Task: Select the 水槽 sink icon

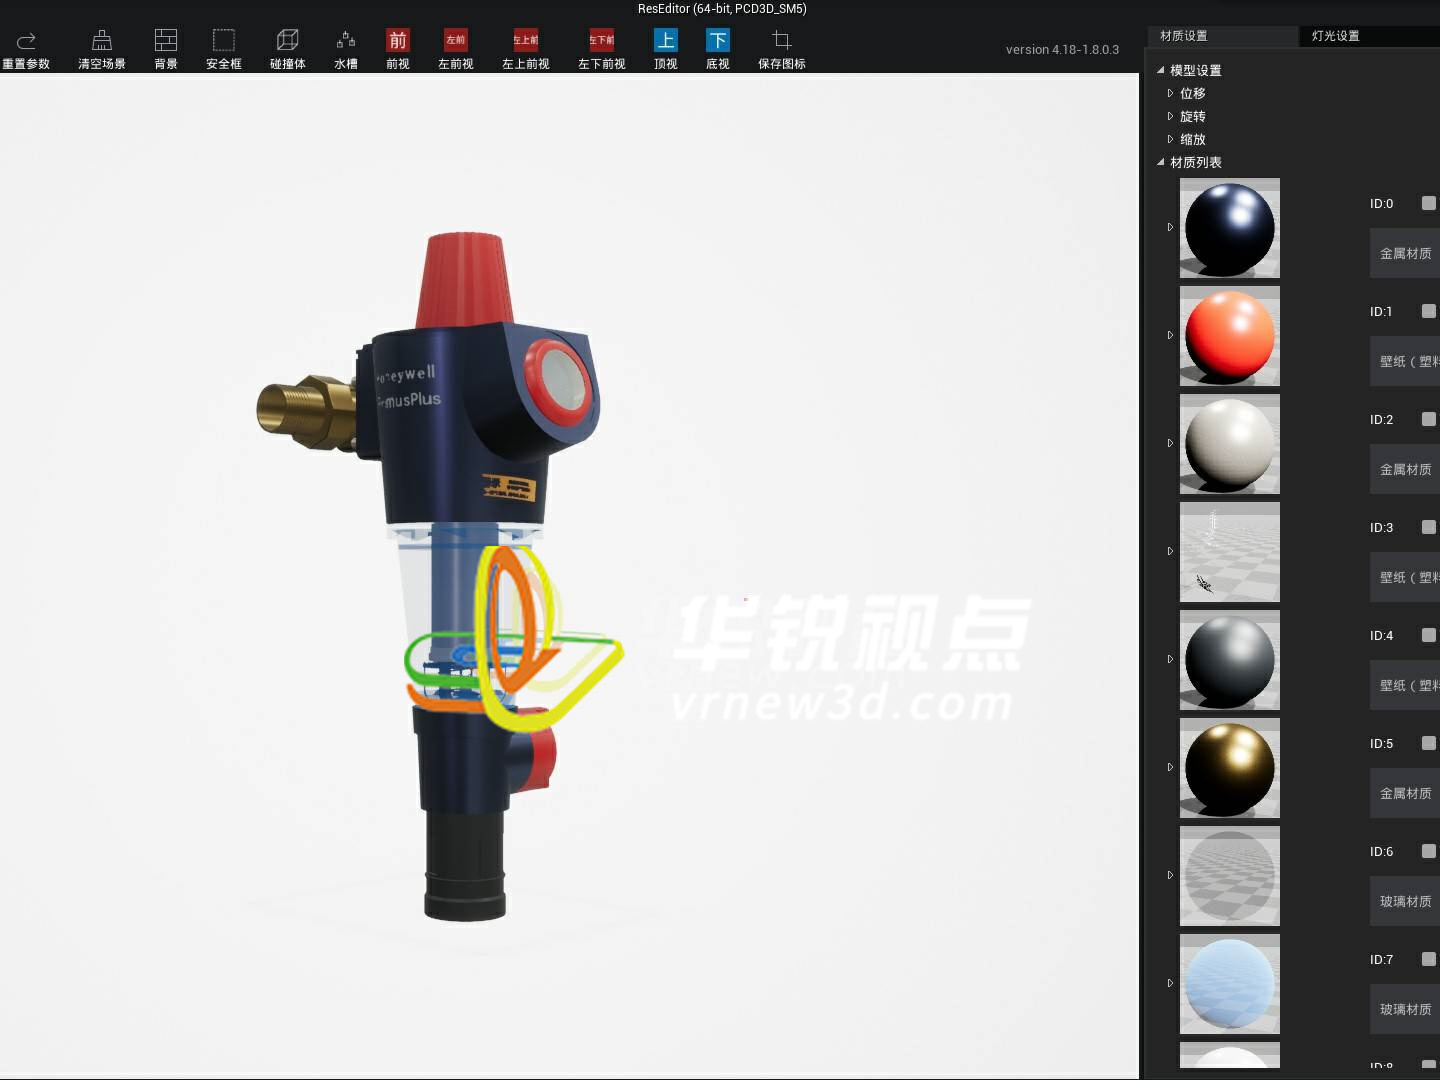Action: pos(345,44)
